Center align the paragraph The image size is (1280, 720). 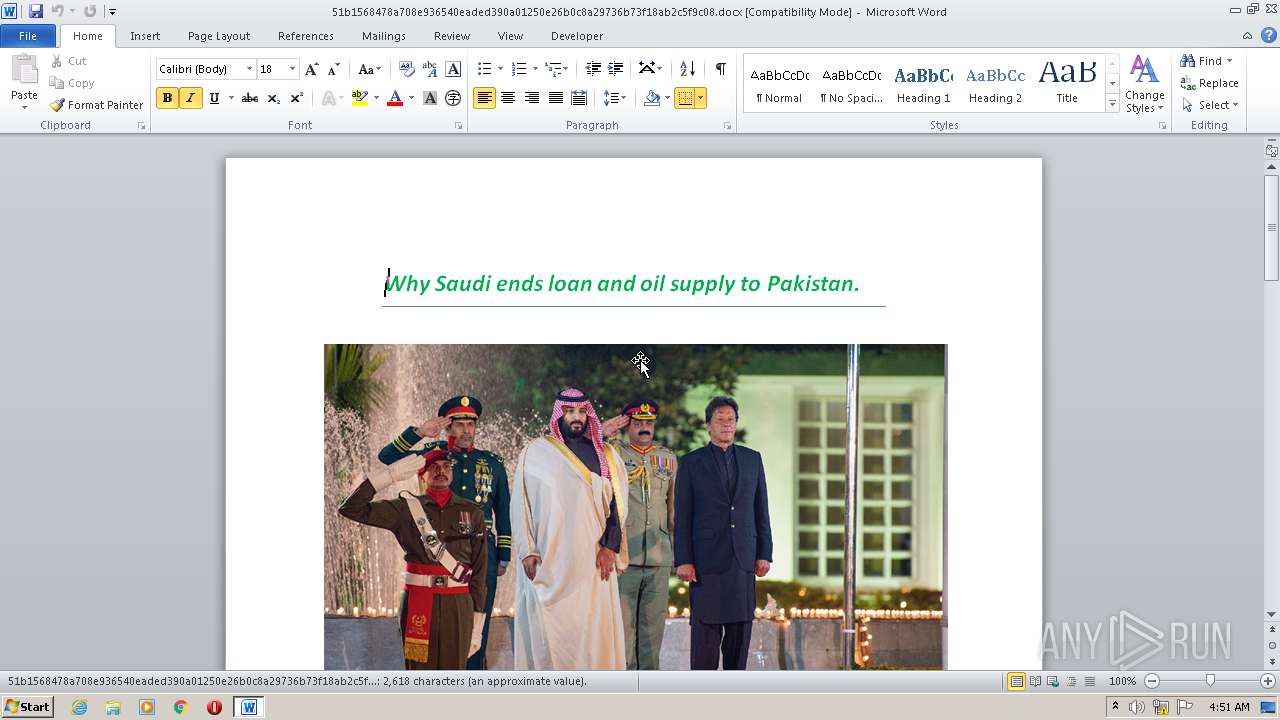tap(508, 98)
